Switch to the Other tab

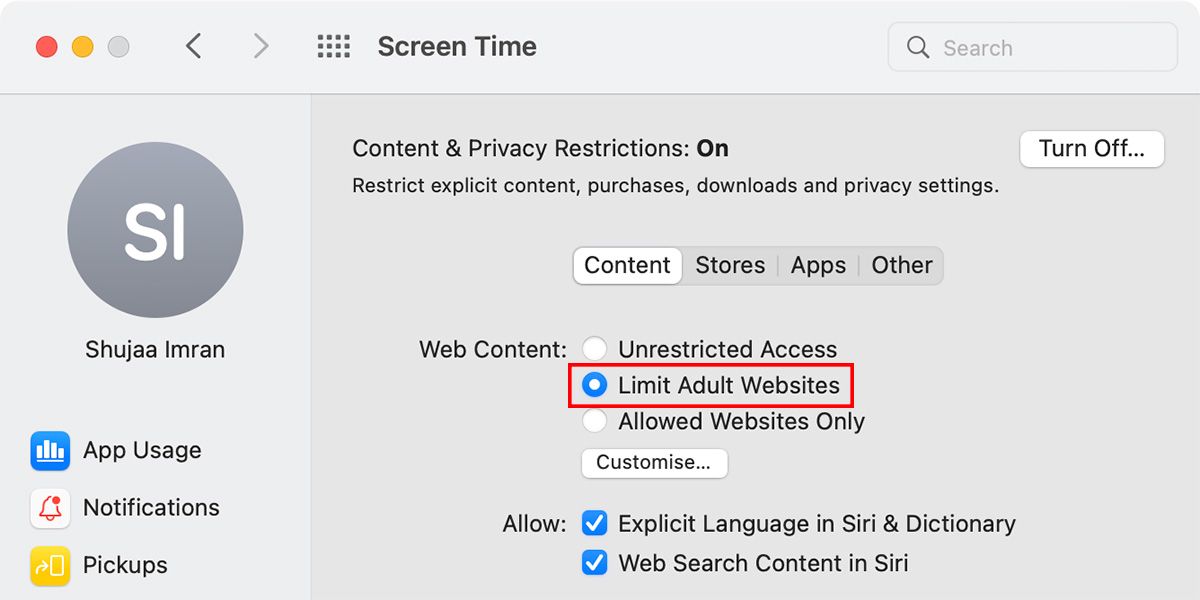pyautogui.click(x=901, y=265)
